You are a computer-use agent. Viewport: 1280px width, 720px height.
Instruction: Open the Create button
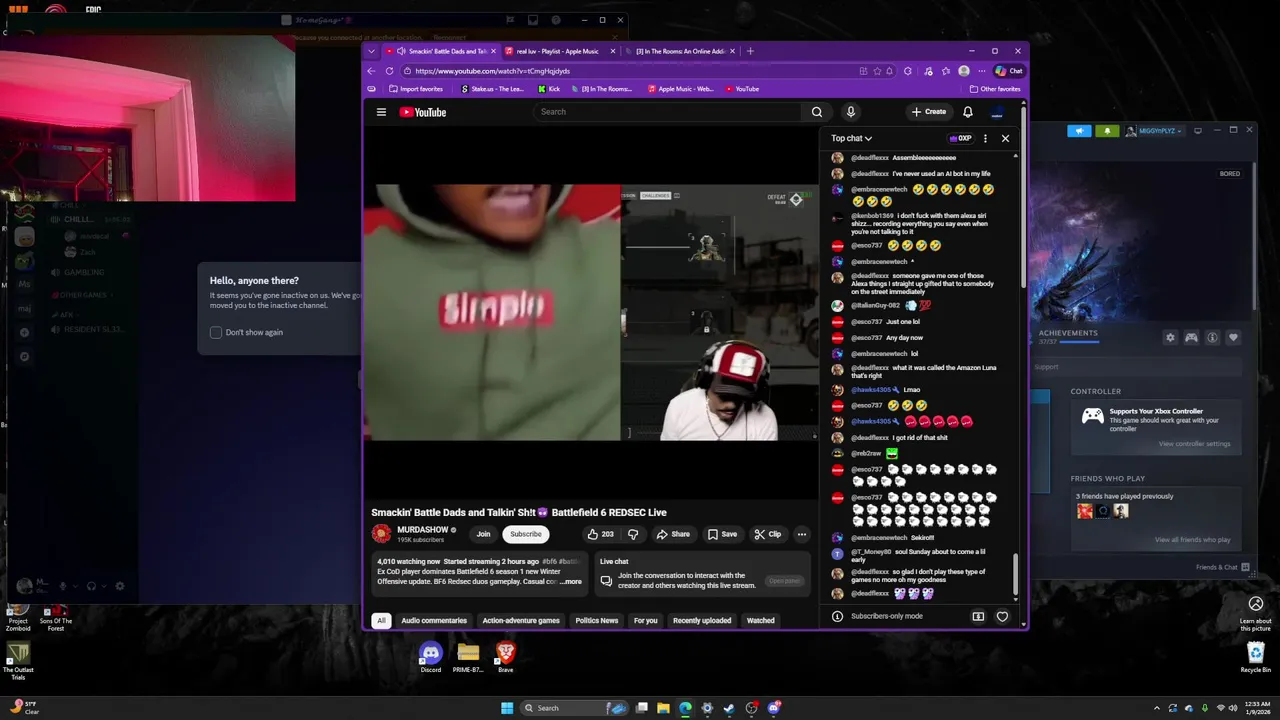click(929, 112)
